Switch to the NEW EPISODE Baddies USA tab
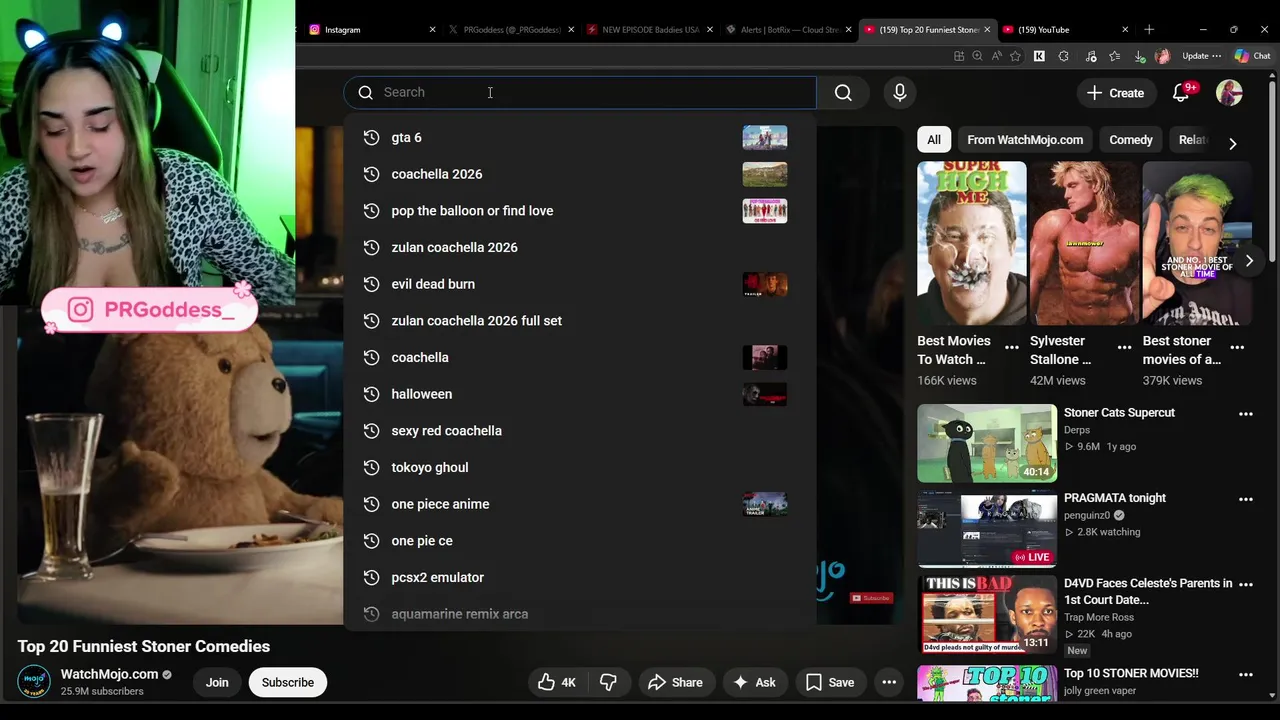Image resolution: width=1280 pixels, height=720 pixels. click(x=648, y=29)
